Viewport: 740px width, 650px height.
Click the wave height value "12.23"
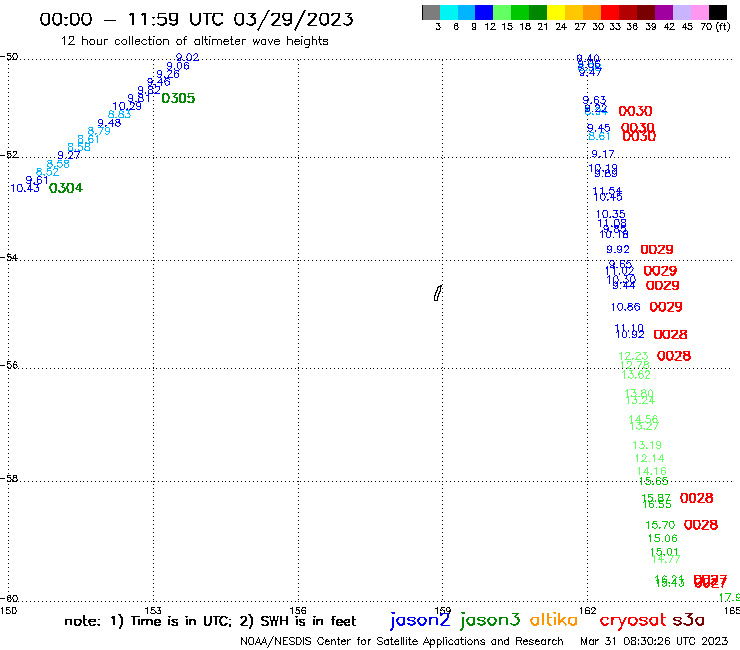click(x=633, y=356)
